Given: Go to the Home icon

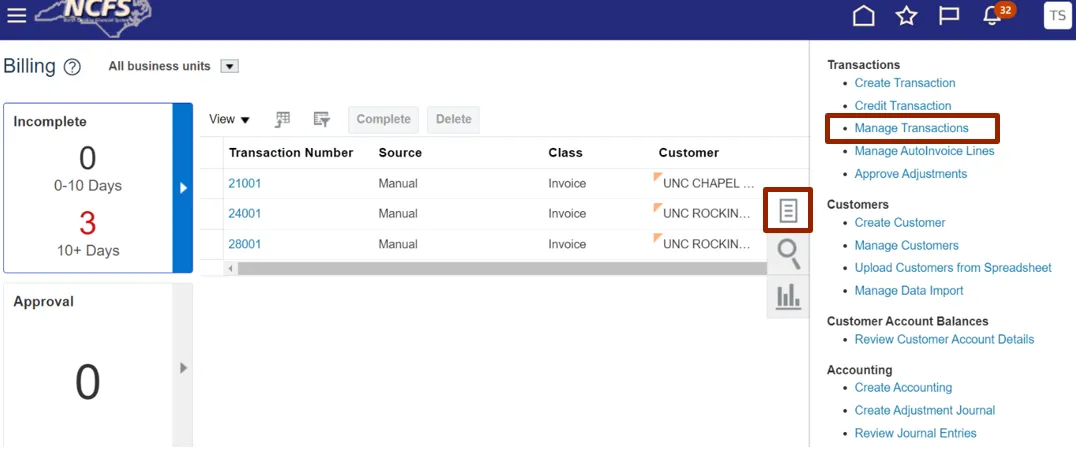Looking at the screenshot, I should 863,16.
